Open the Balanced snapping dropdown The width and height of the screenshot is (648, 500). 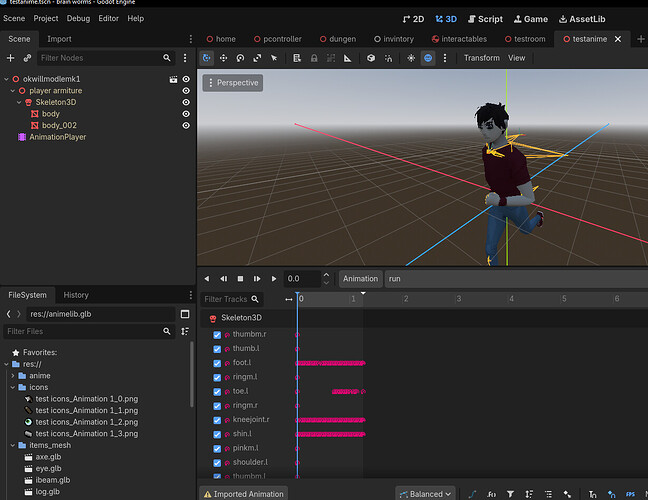[425, 494]
